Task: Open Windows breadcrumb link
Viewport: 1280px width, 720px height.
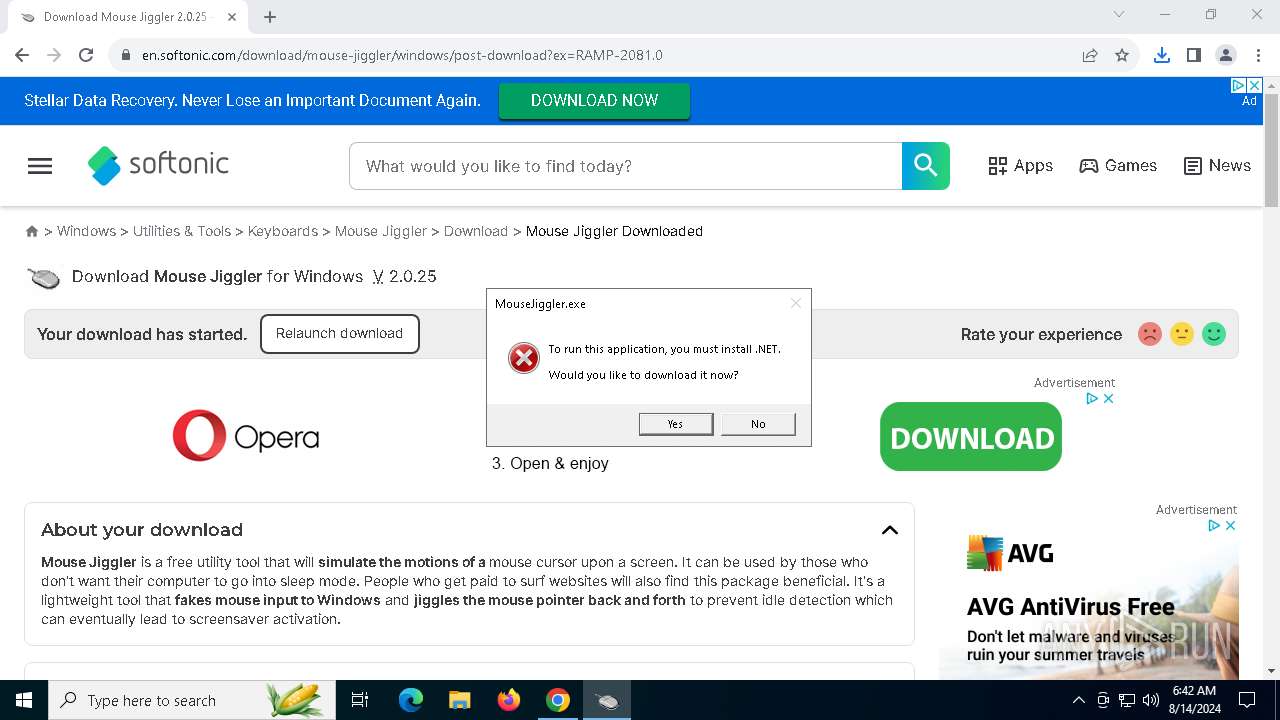Action: pyautogui.click(x=86, y=231)
